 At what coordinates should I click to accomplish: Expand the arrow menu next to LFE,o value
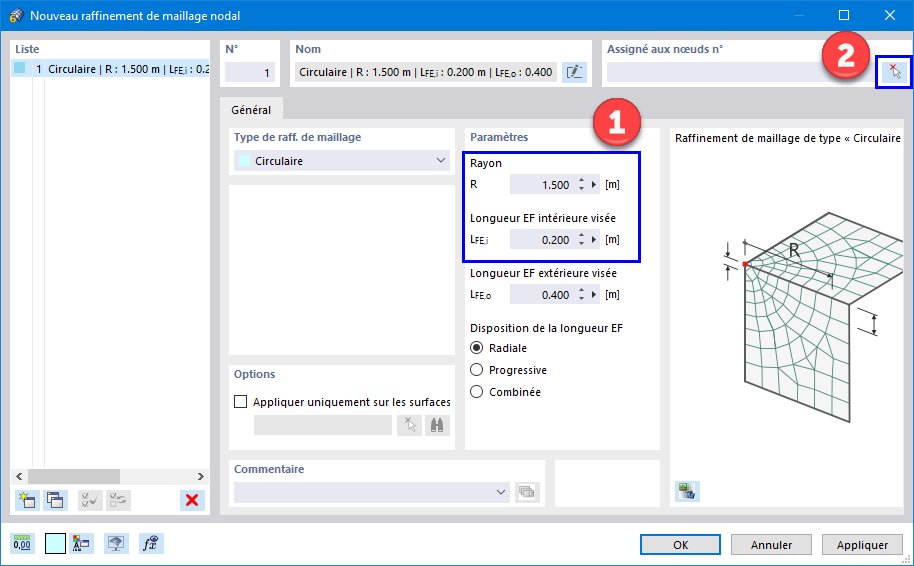coord(594,294)
